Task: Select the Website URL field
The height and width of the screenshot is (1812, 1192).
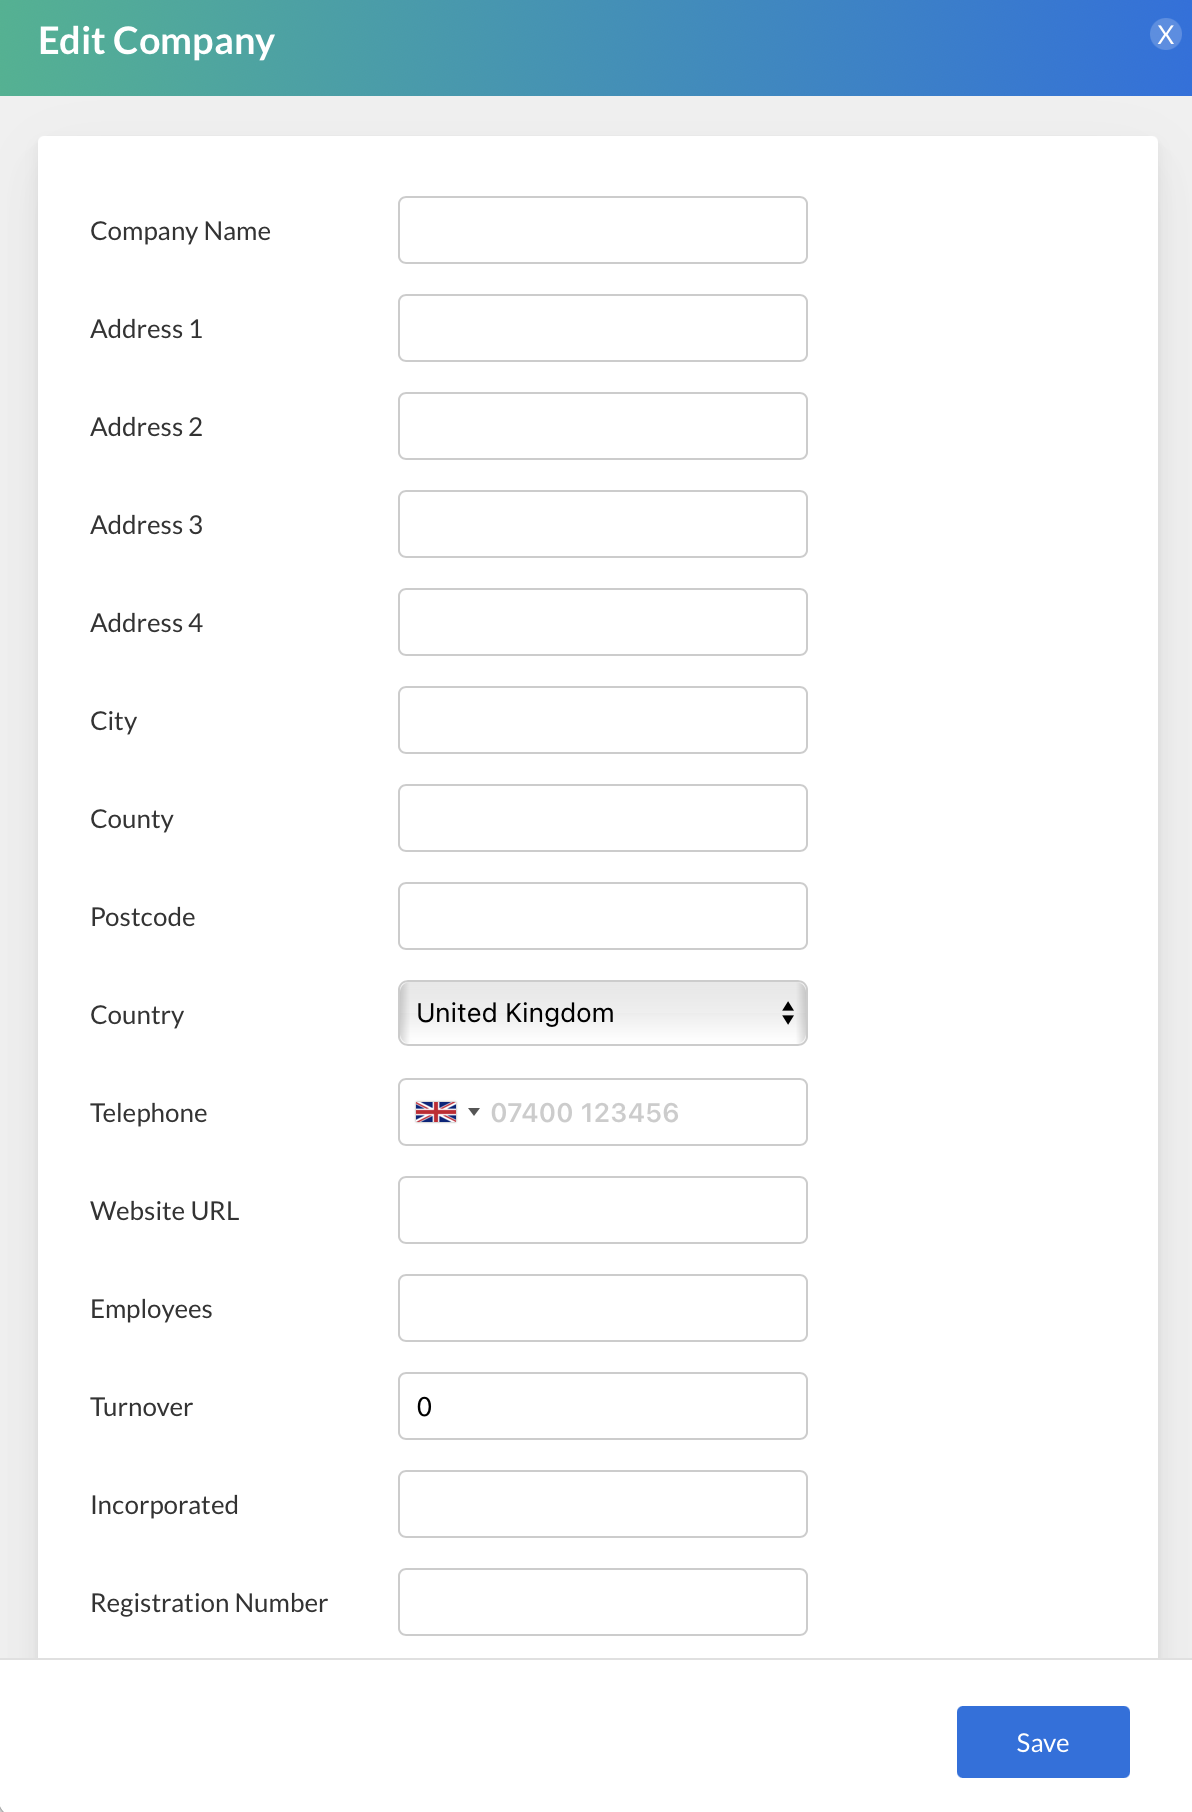Action: (602, 1210)
